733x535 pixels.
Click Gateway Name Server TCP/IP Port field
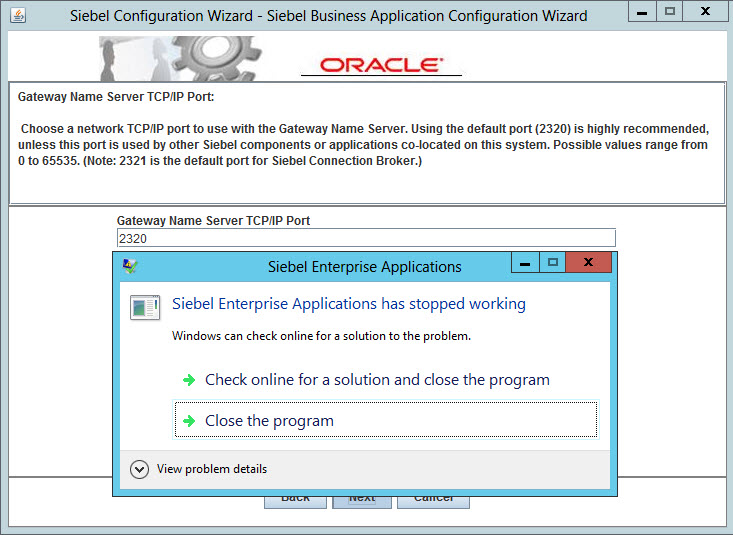click(x=366, y=238)
